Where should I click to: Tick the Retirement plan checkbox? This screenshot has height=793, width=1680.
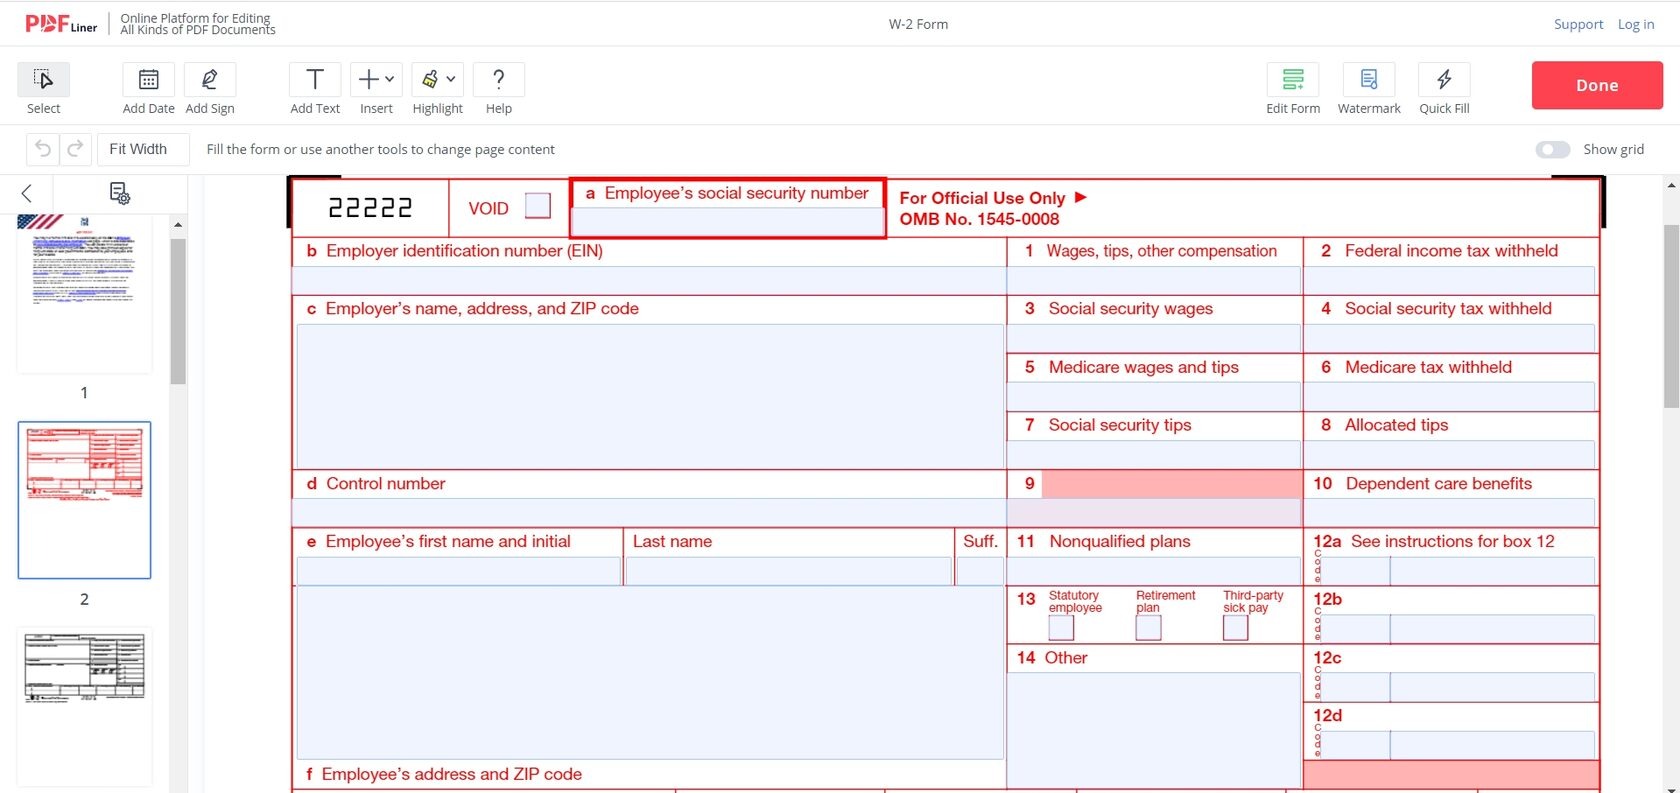click(1149, 628)
